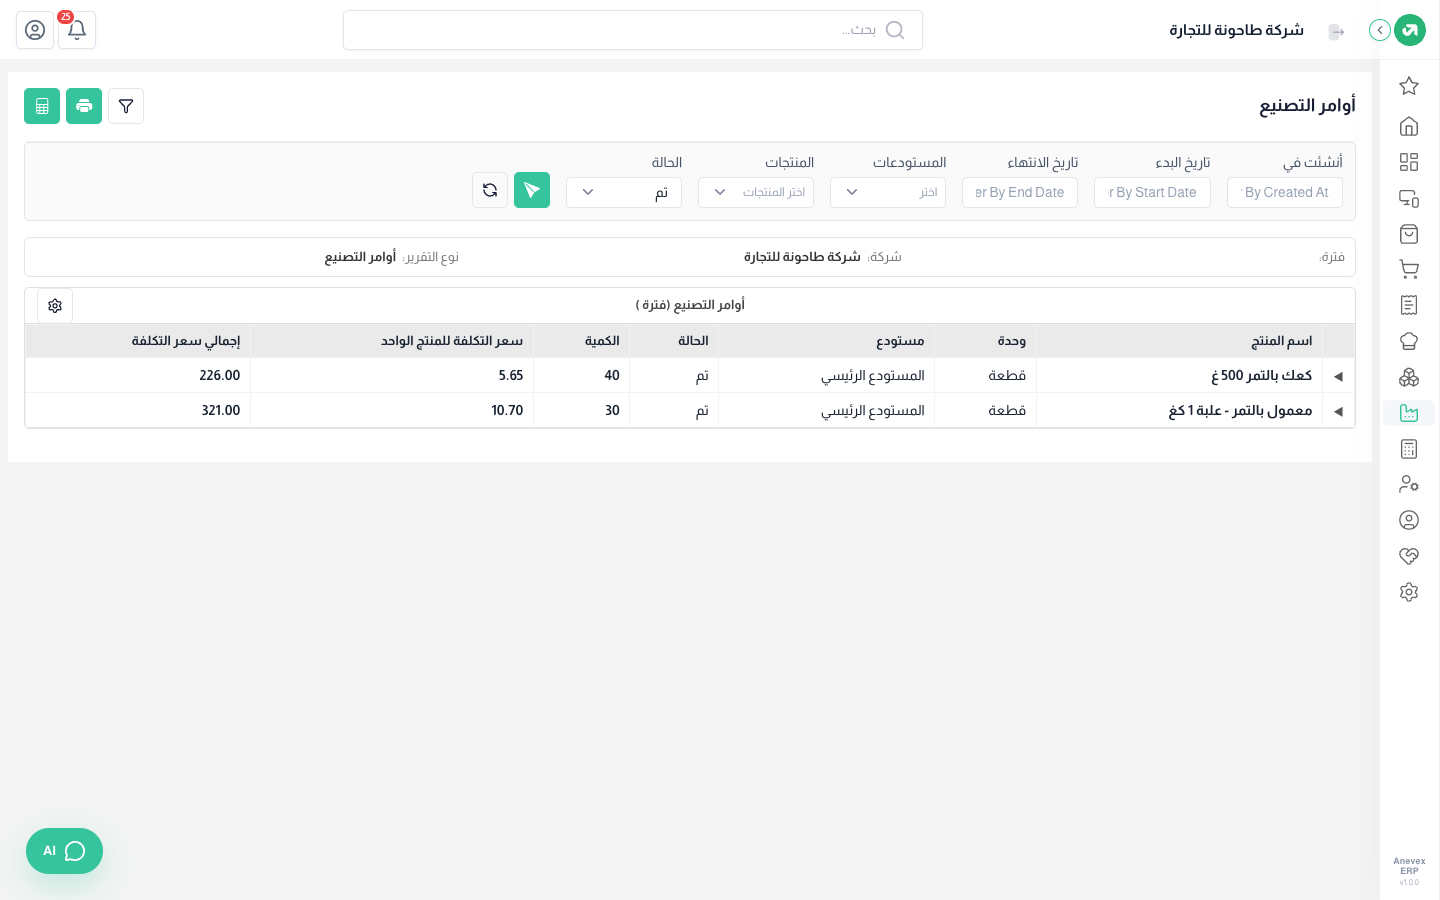Click the green spreadsheet export button
Viewport: 1440px width, 900px height.
click(42, 106)
